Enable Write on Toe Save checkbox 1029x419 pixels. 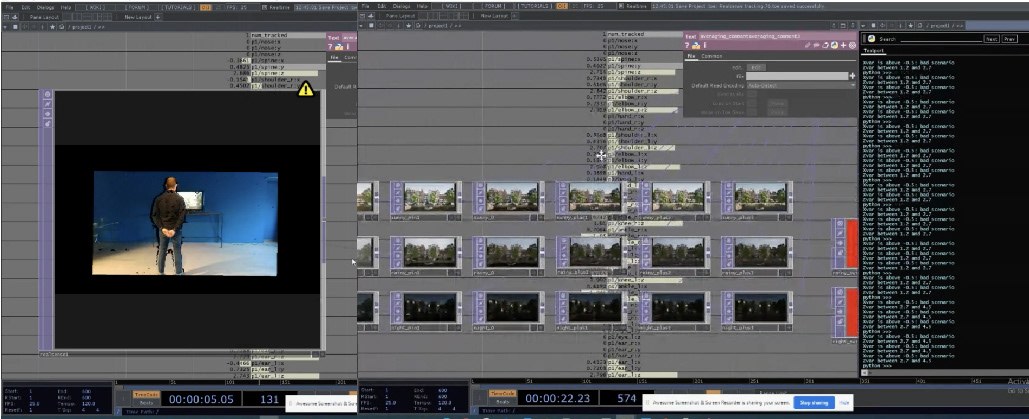pos(751,112)
